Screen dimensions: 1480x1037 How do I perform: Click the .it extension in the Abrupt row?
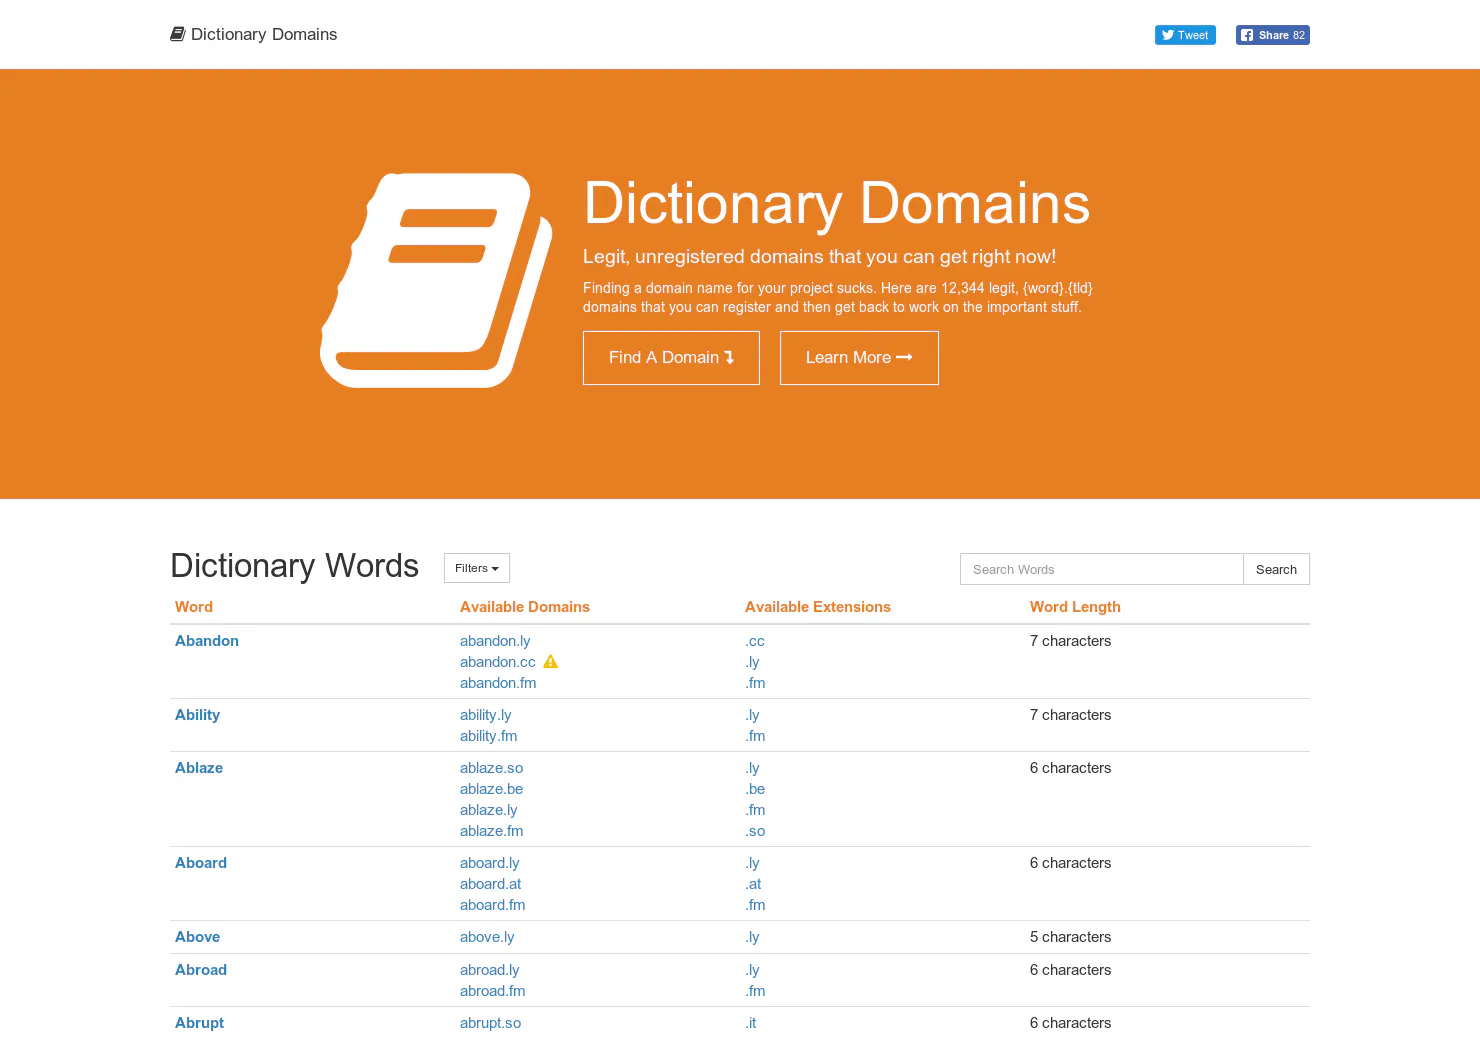[x=751, y=1023]
